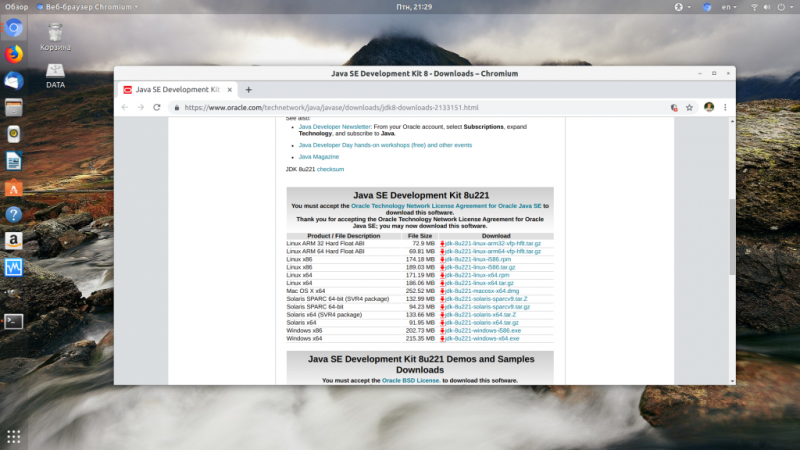Download jdk-8u221-linux-i586.tar.gz
The width and height of the screenshot is (800, 450).
coord(480,267)
